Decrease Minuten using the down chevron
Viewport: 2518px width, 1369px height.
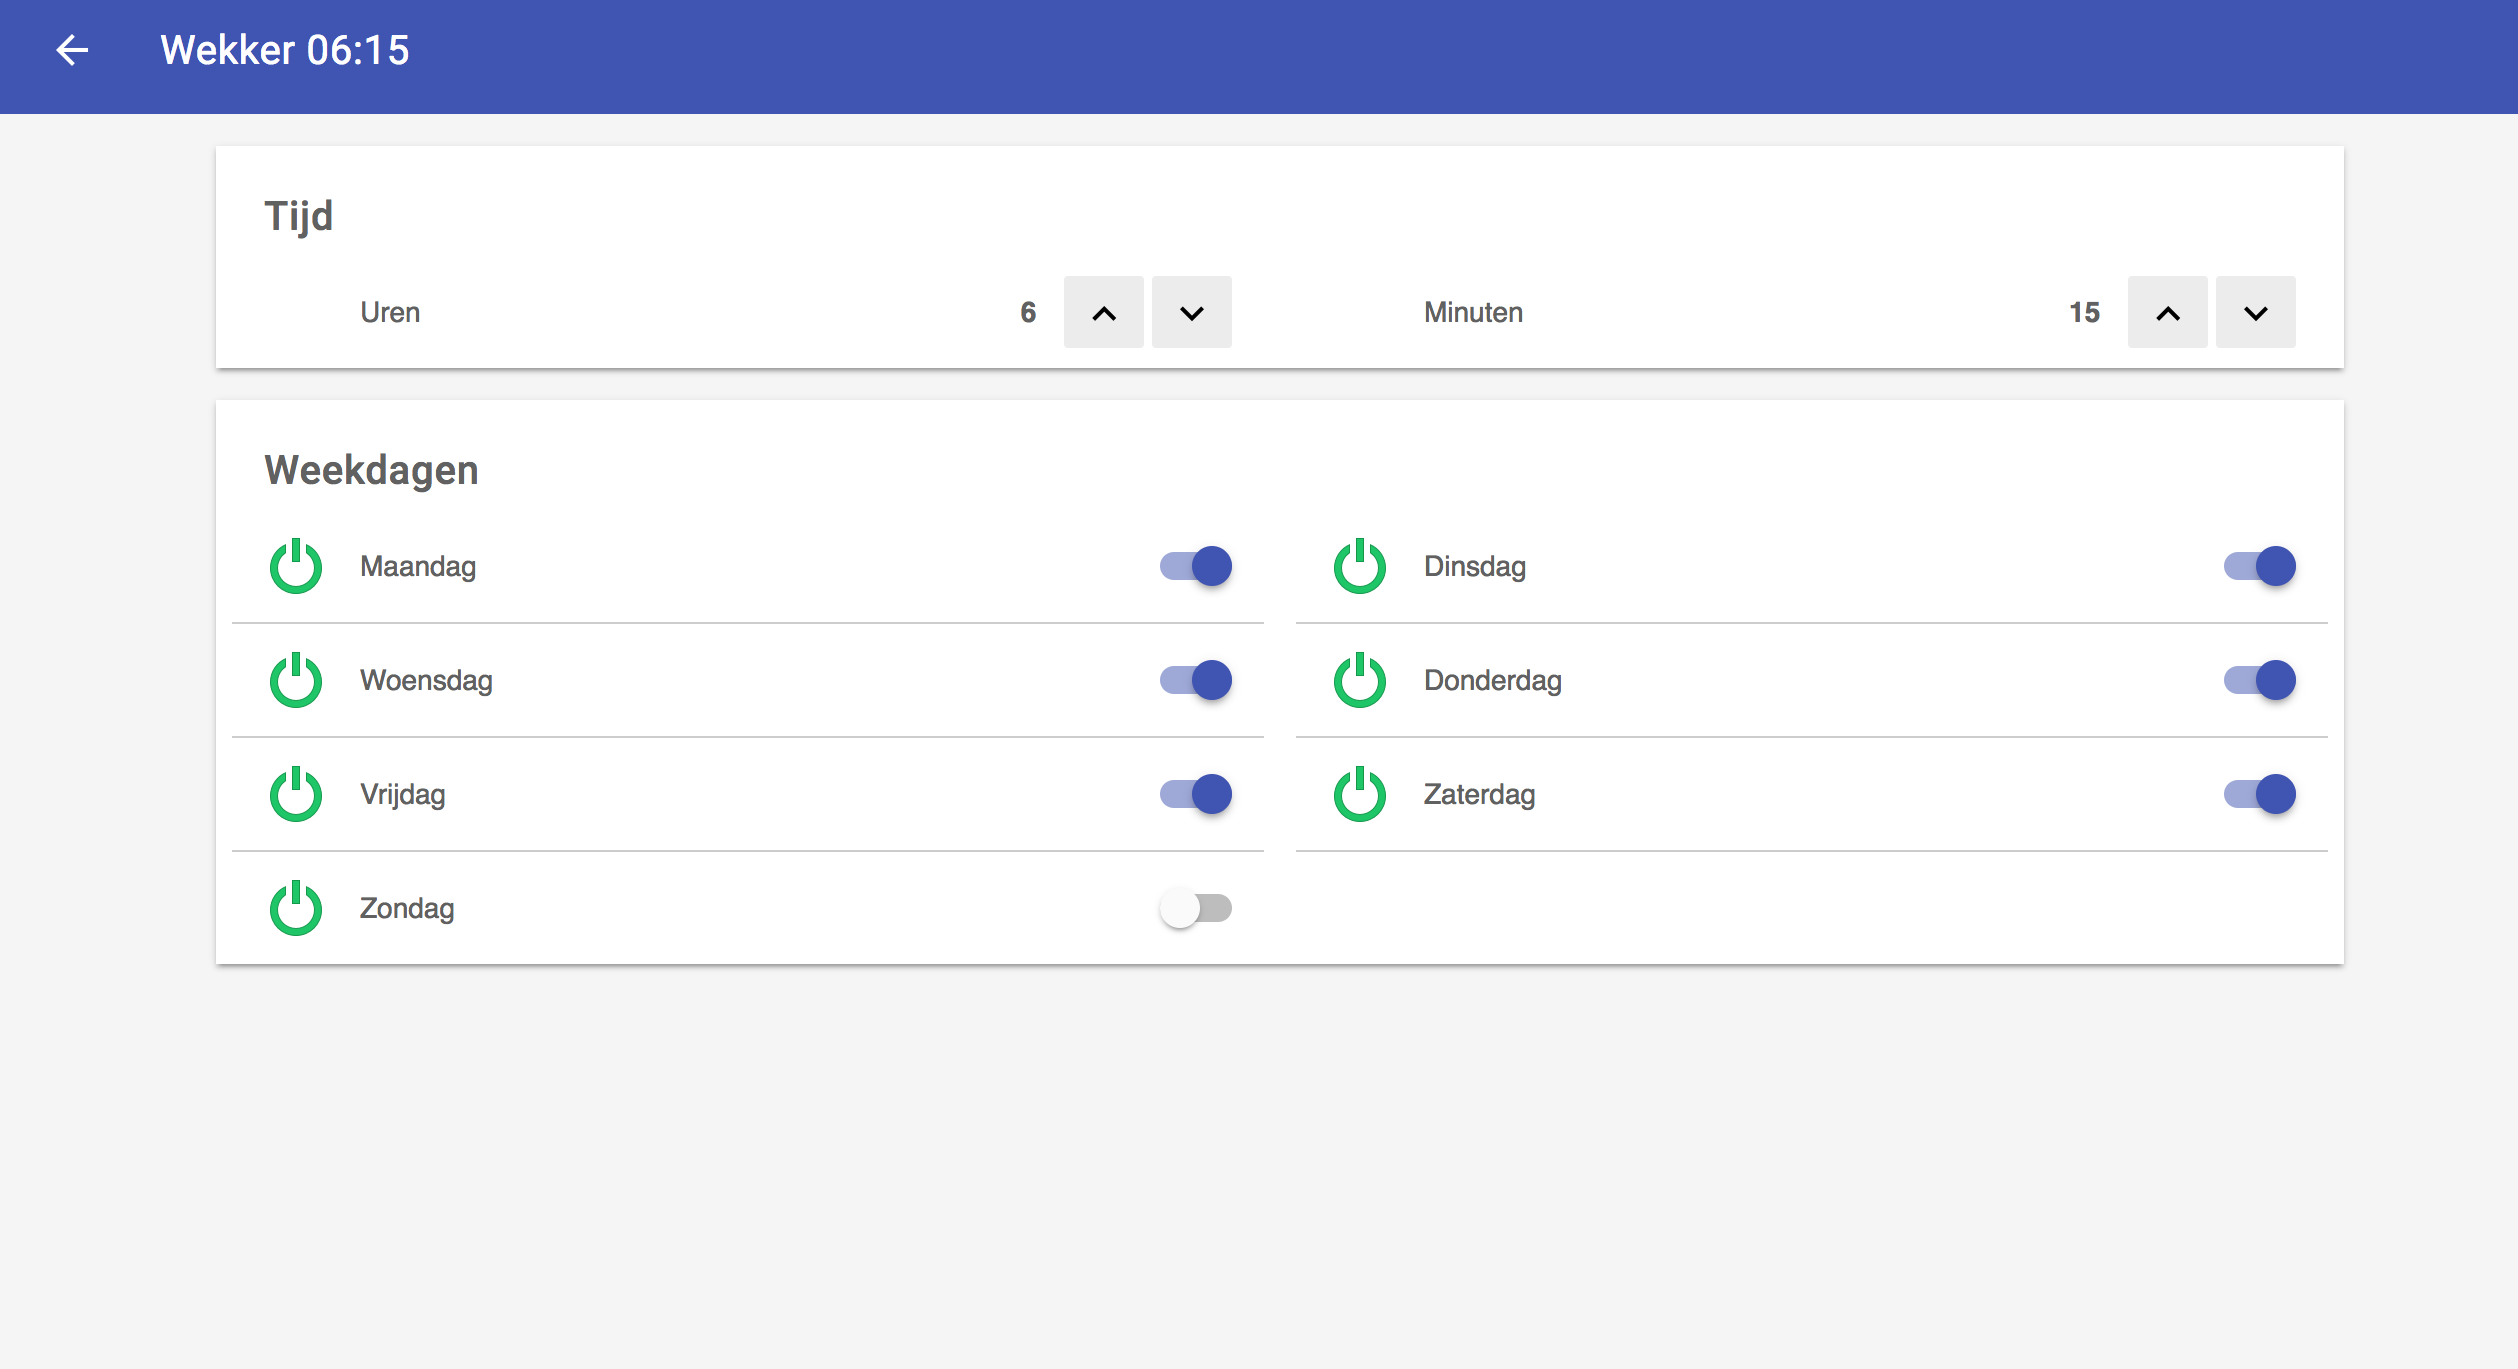pyautogui.click(x=2256, y=313)
